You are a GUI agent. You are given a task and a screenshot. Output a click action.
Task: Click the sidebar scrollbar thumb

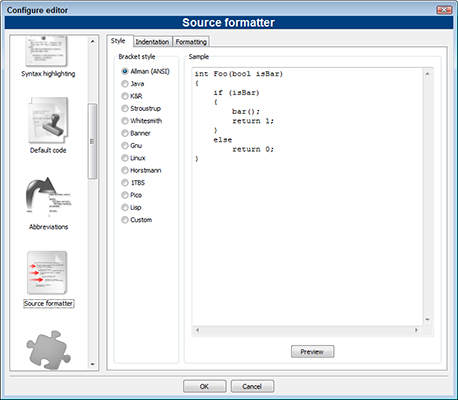[92, 141]
